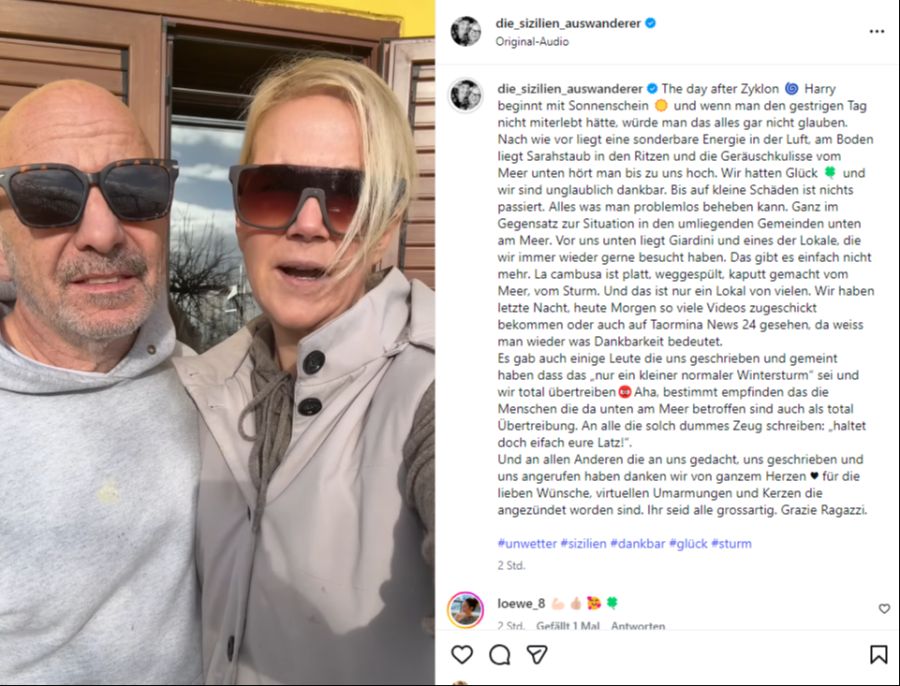Click die_sizilien_auswanderer username in header
This screenshot has height=686, width=900.
[568, 24]
